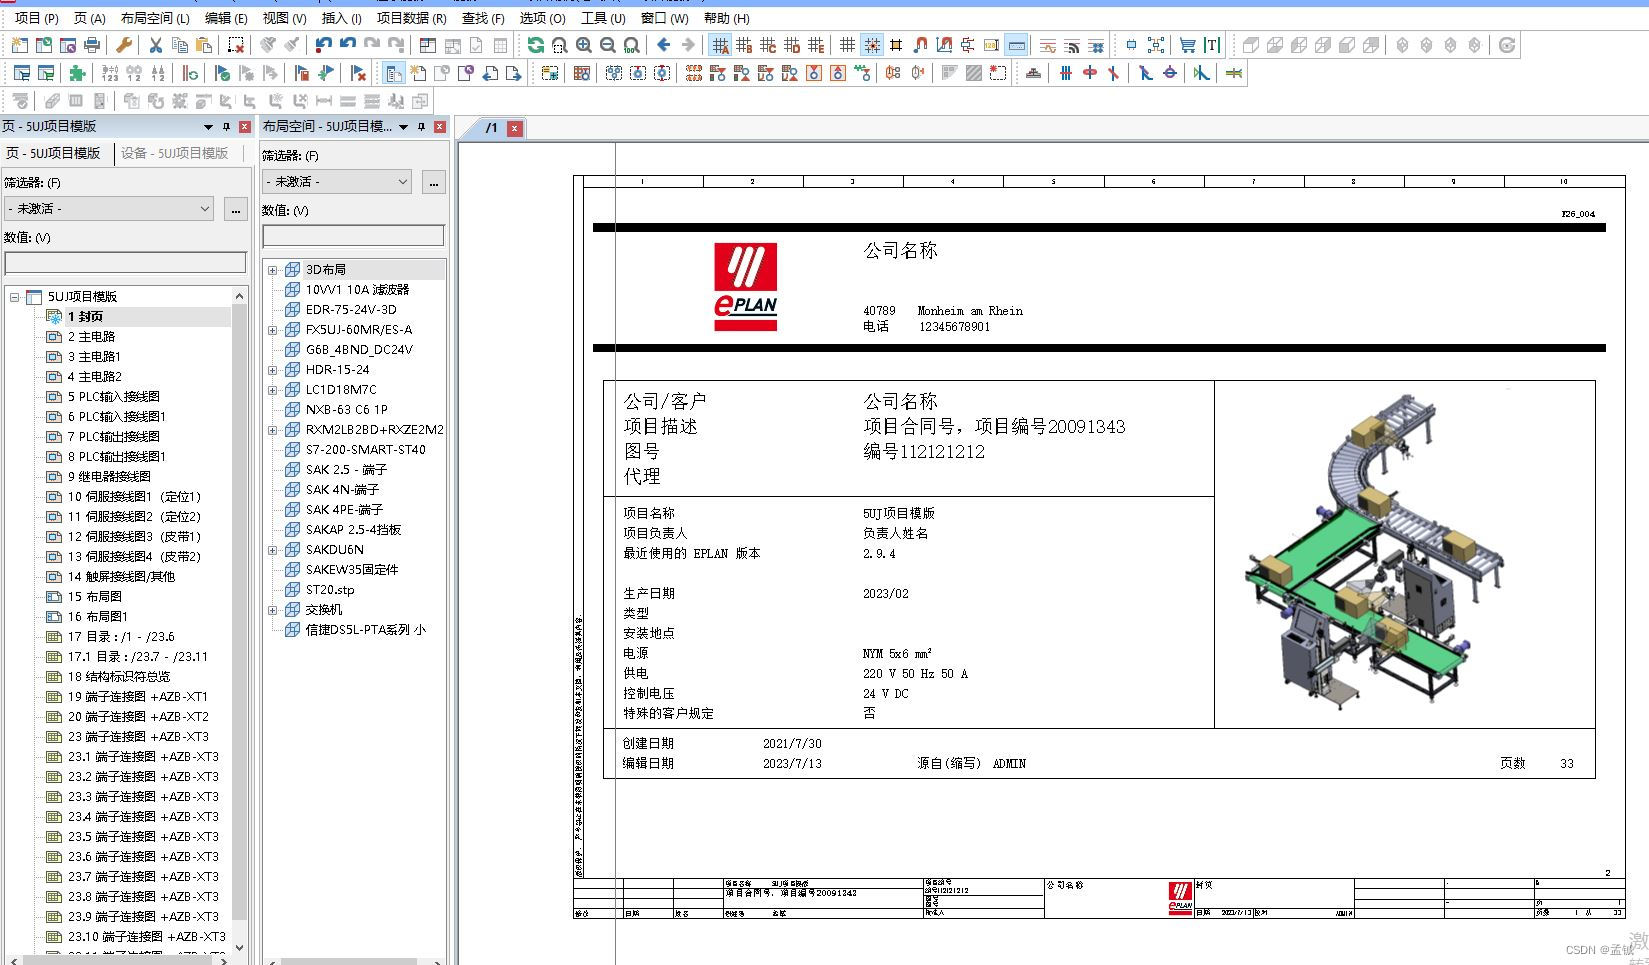This screenshot has width=1649, height=965.
Task: Expand the SAKDU6N tree node
Action: 272,550
